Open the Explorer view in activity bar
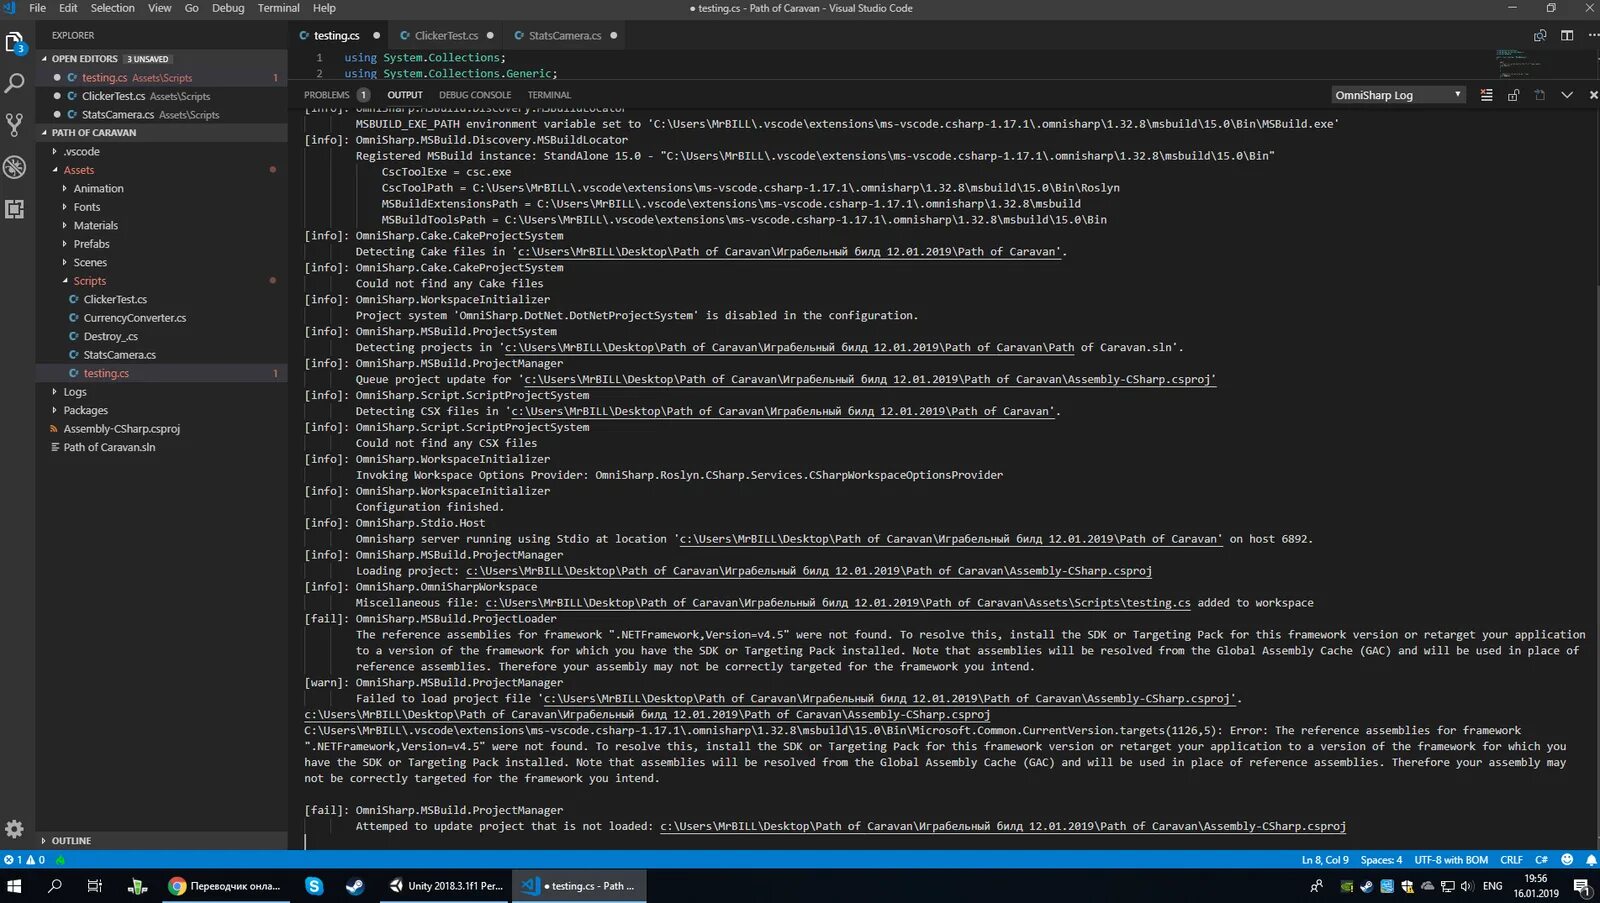The width and height of the screenshot is (1600, 903). [15, 44]
